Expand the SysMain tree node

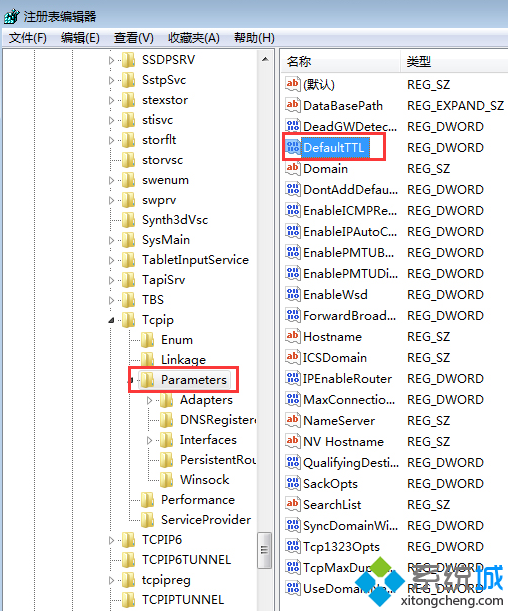(x=111, y=240)
